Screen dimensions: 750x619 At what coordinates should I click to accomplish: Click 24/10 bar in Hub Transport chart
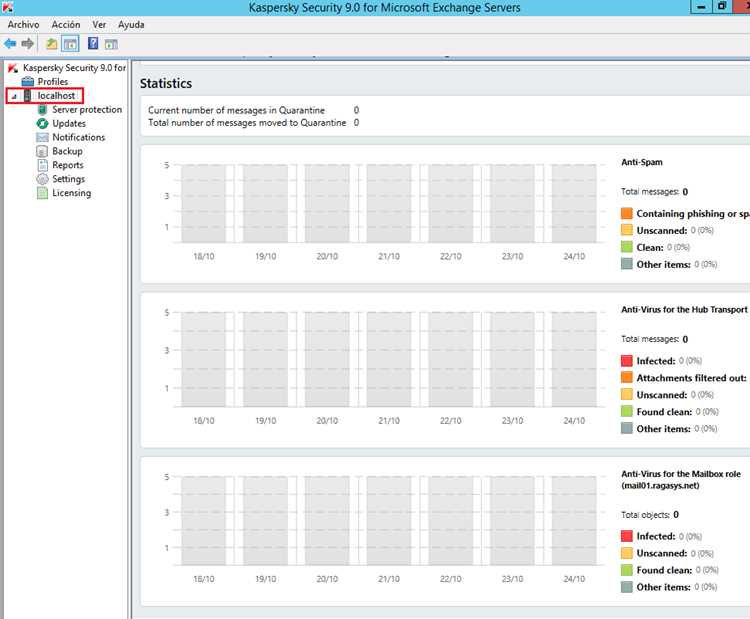click(x=574, y=359)
